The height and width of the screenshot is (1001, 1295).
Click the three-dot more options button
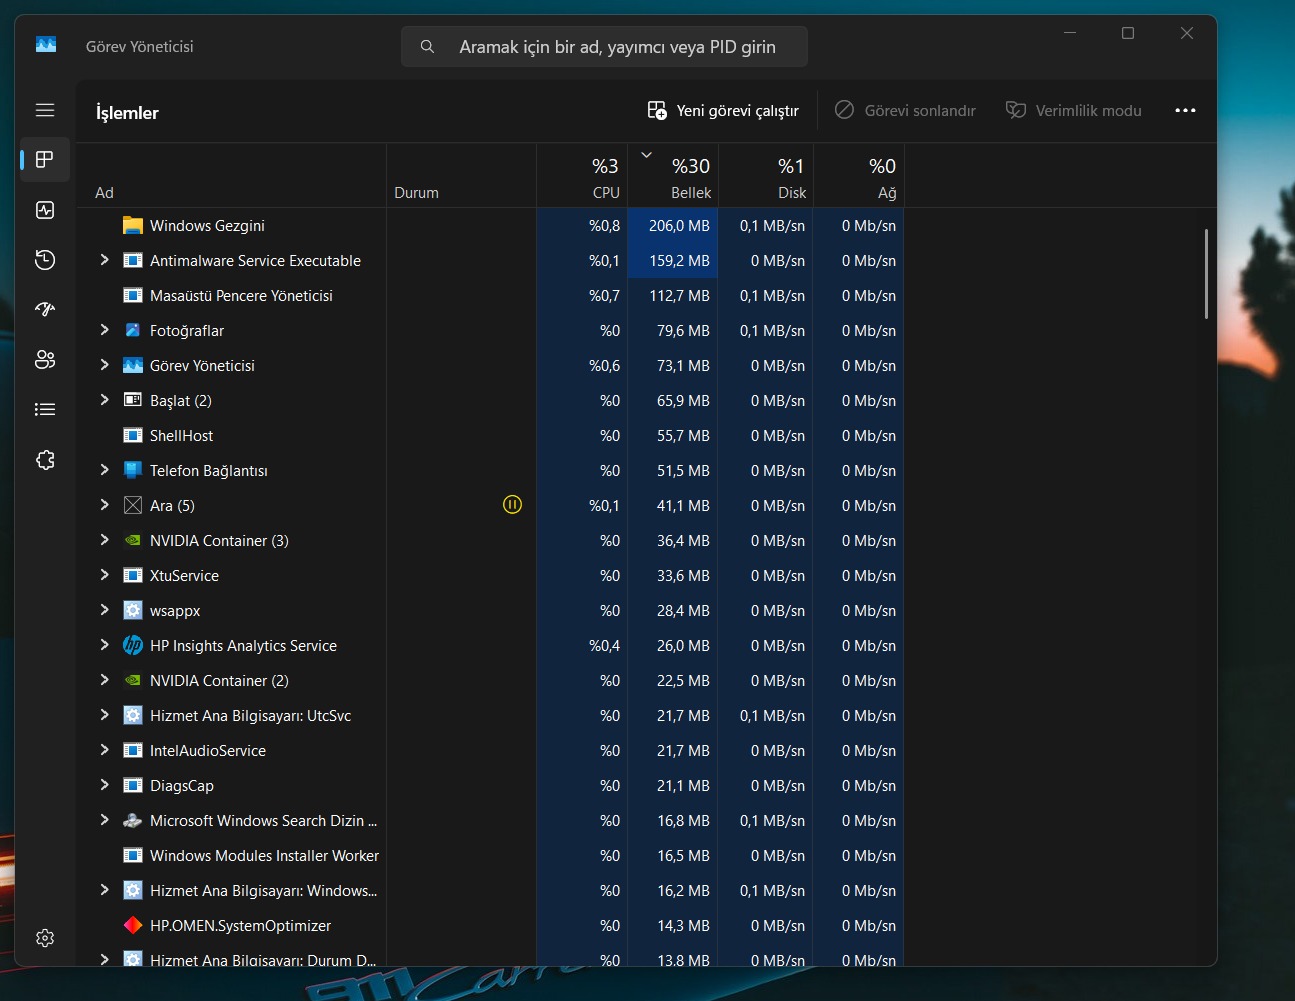click(x=1185, y=111)
